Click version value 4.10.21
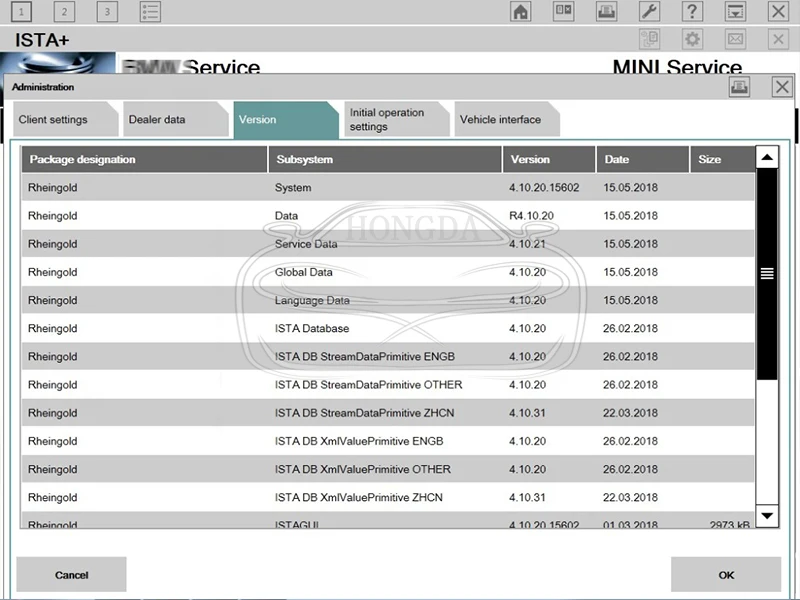Viewport: 800px width, 600px height. click(x=527, y=244)
